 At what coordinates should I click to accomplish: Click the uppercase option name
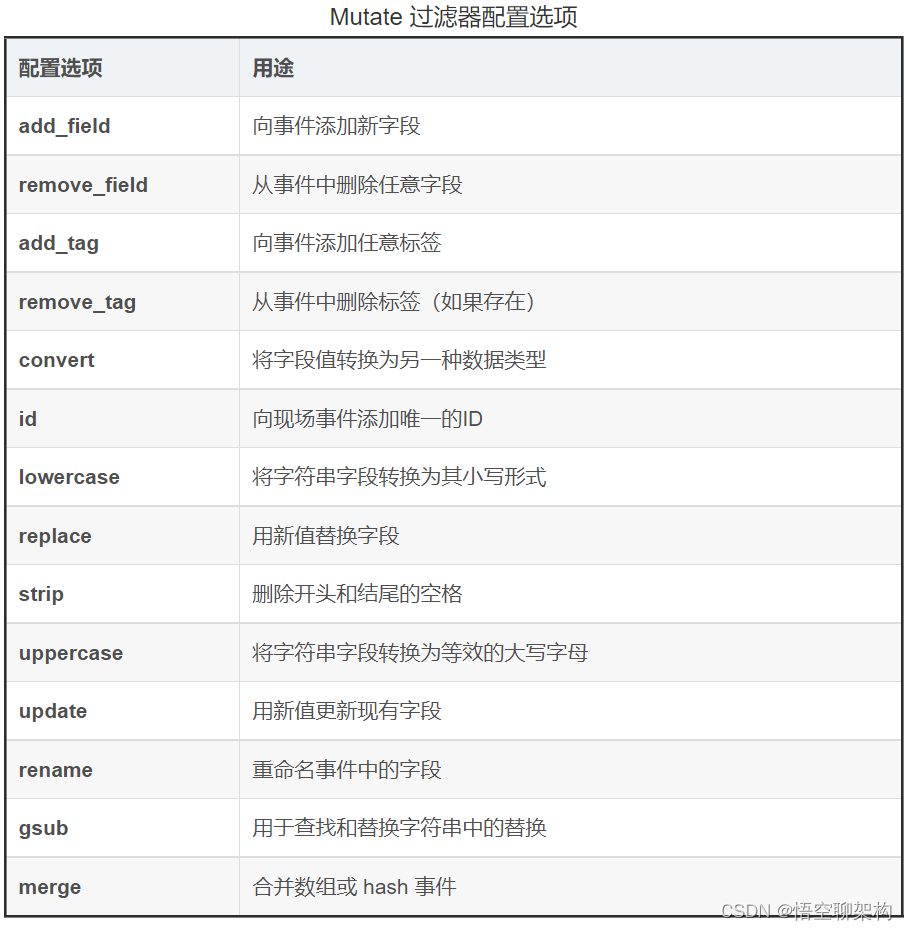click(x=70, y=653)
